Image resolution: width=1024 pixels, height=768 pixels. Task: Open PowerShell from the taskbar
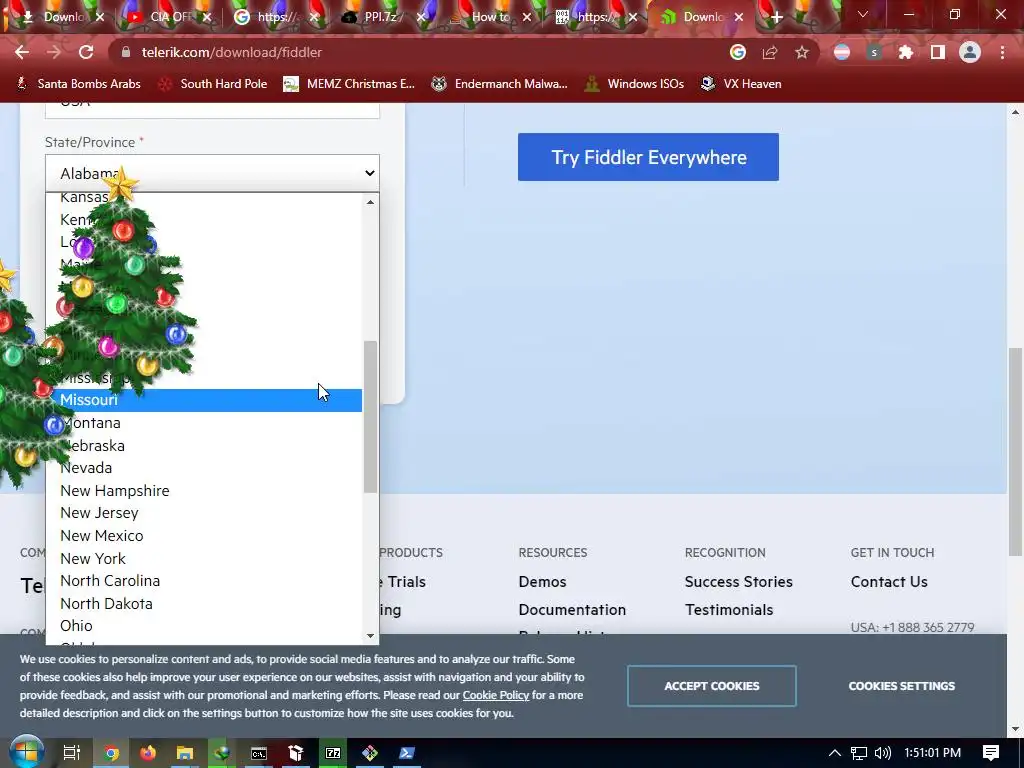click(x=407, y=753)
